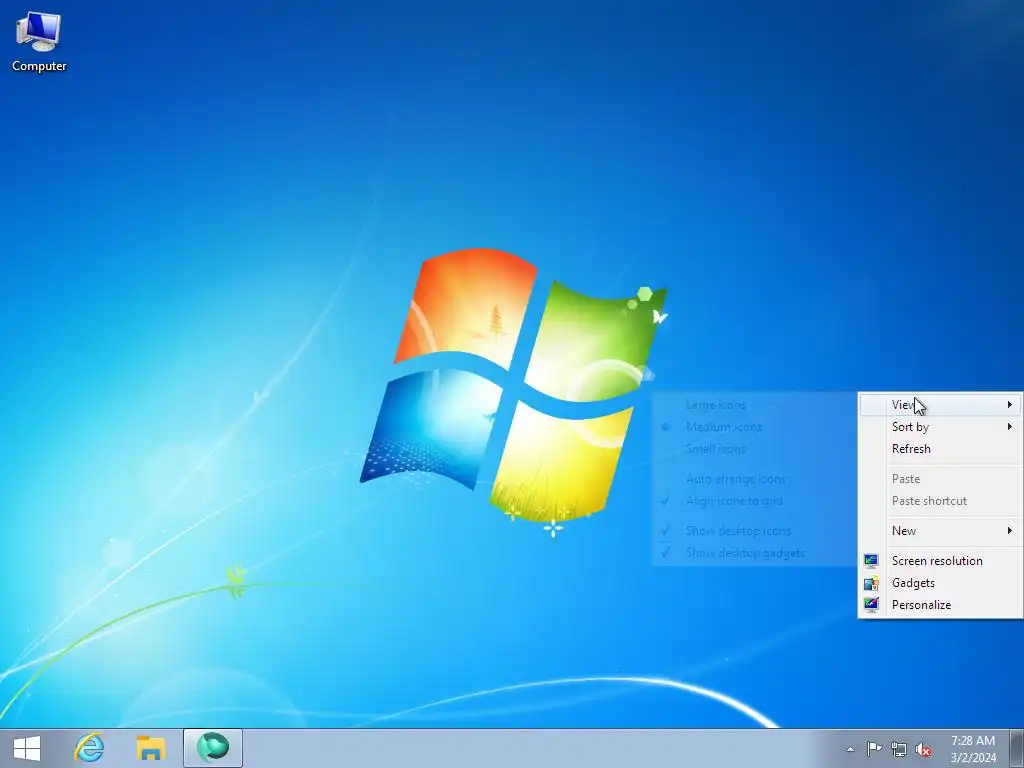Click the muted volume tray icon
The height and width of the screenshot is (768, 1024).
tap(923, 750)
